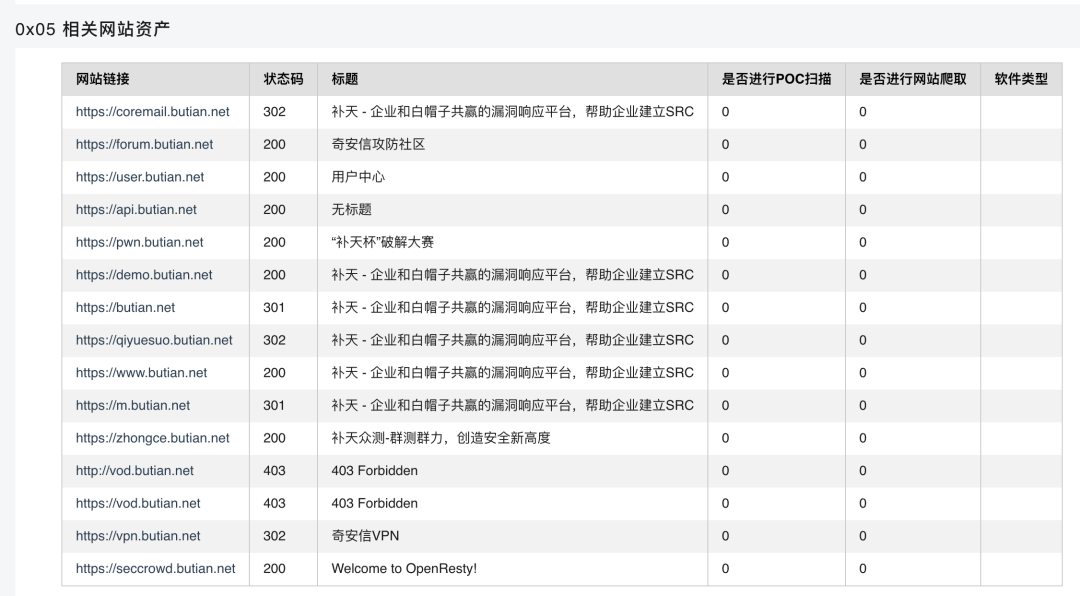Open the https://butian.net link
Screen dimensions: 1080x596
(125, 307)
